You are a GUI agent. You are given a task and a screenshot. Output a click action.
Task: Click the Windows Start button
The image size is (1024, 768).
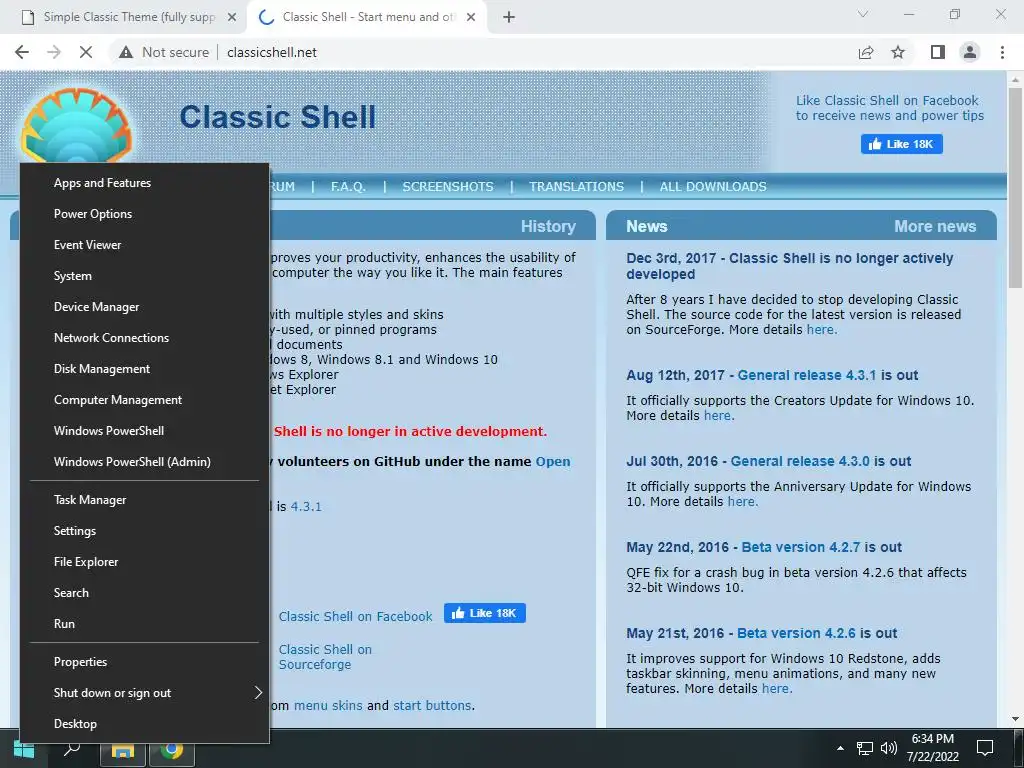24,750
